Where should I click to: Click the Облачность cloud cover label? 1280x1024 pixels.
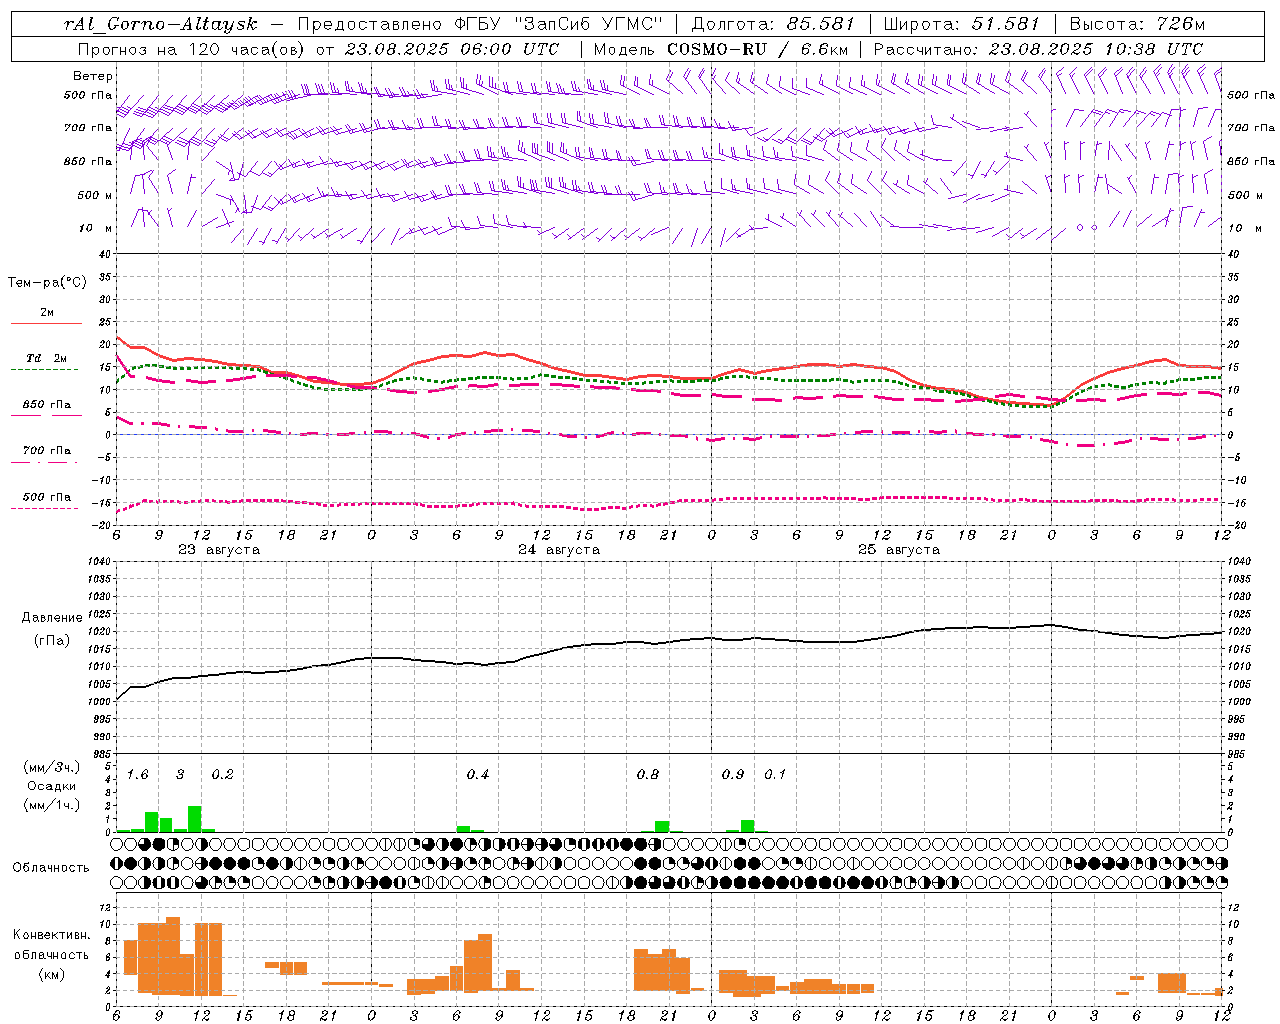[x=51, y=867]
